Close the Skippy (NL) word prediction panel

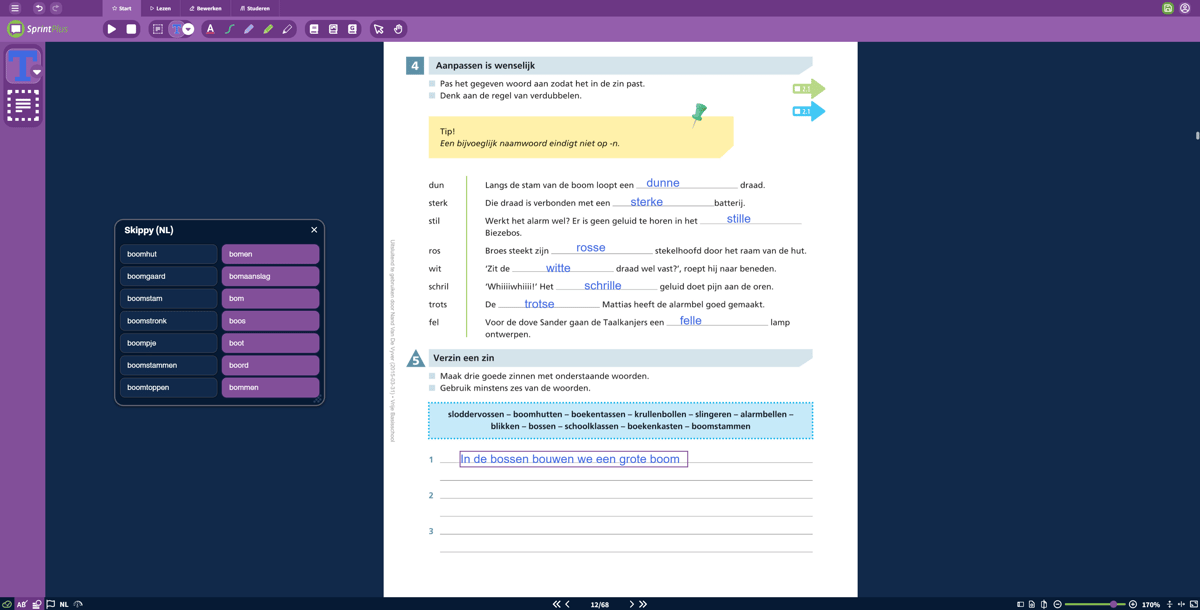point(314,230)
